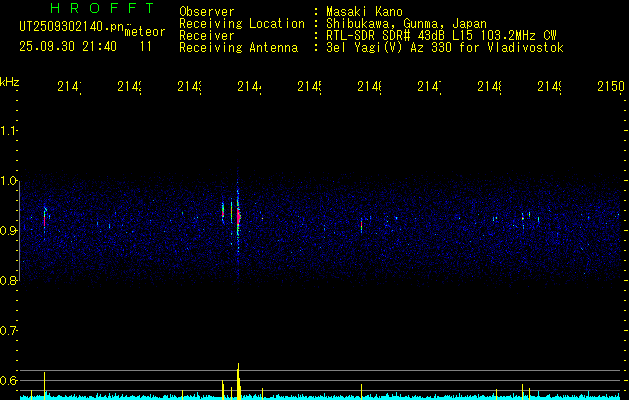Click the first time marker on the time axis
Screen dimensions: 629x400
pos(69,88)
